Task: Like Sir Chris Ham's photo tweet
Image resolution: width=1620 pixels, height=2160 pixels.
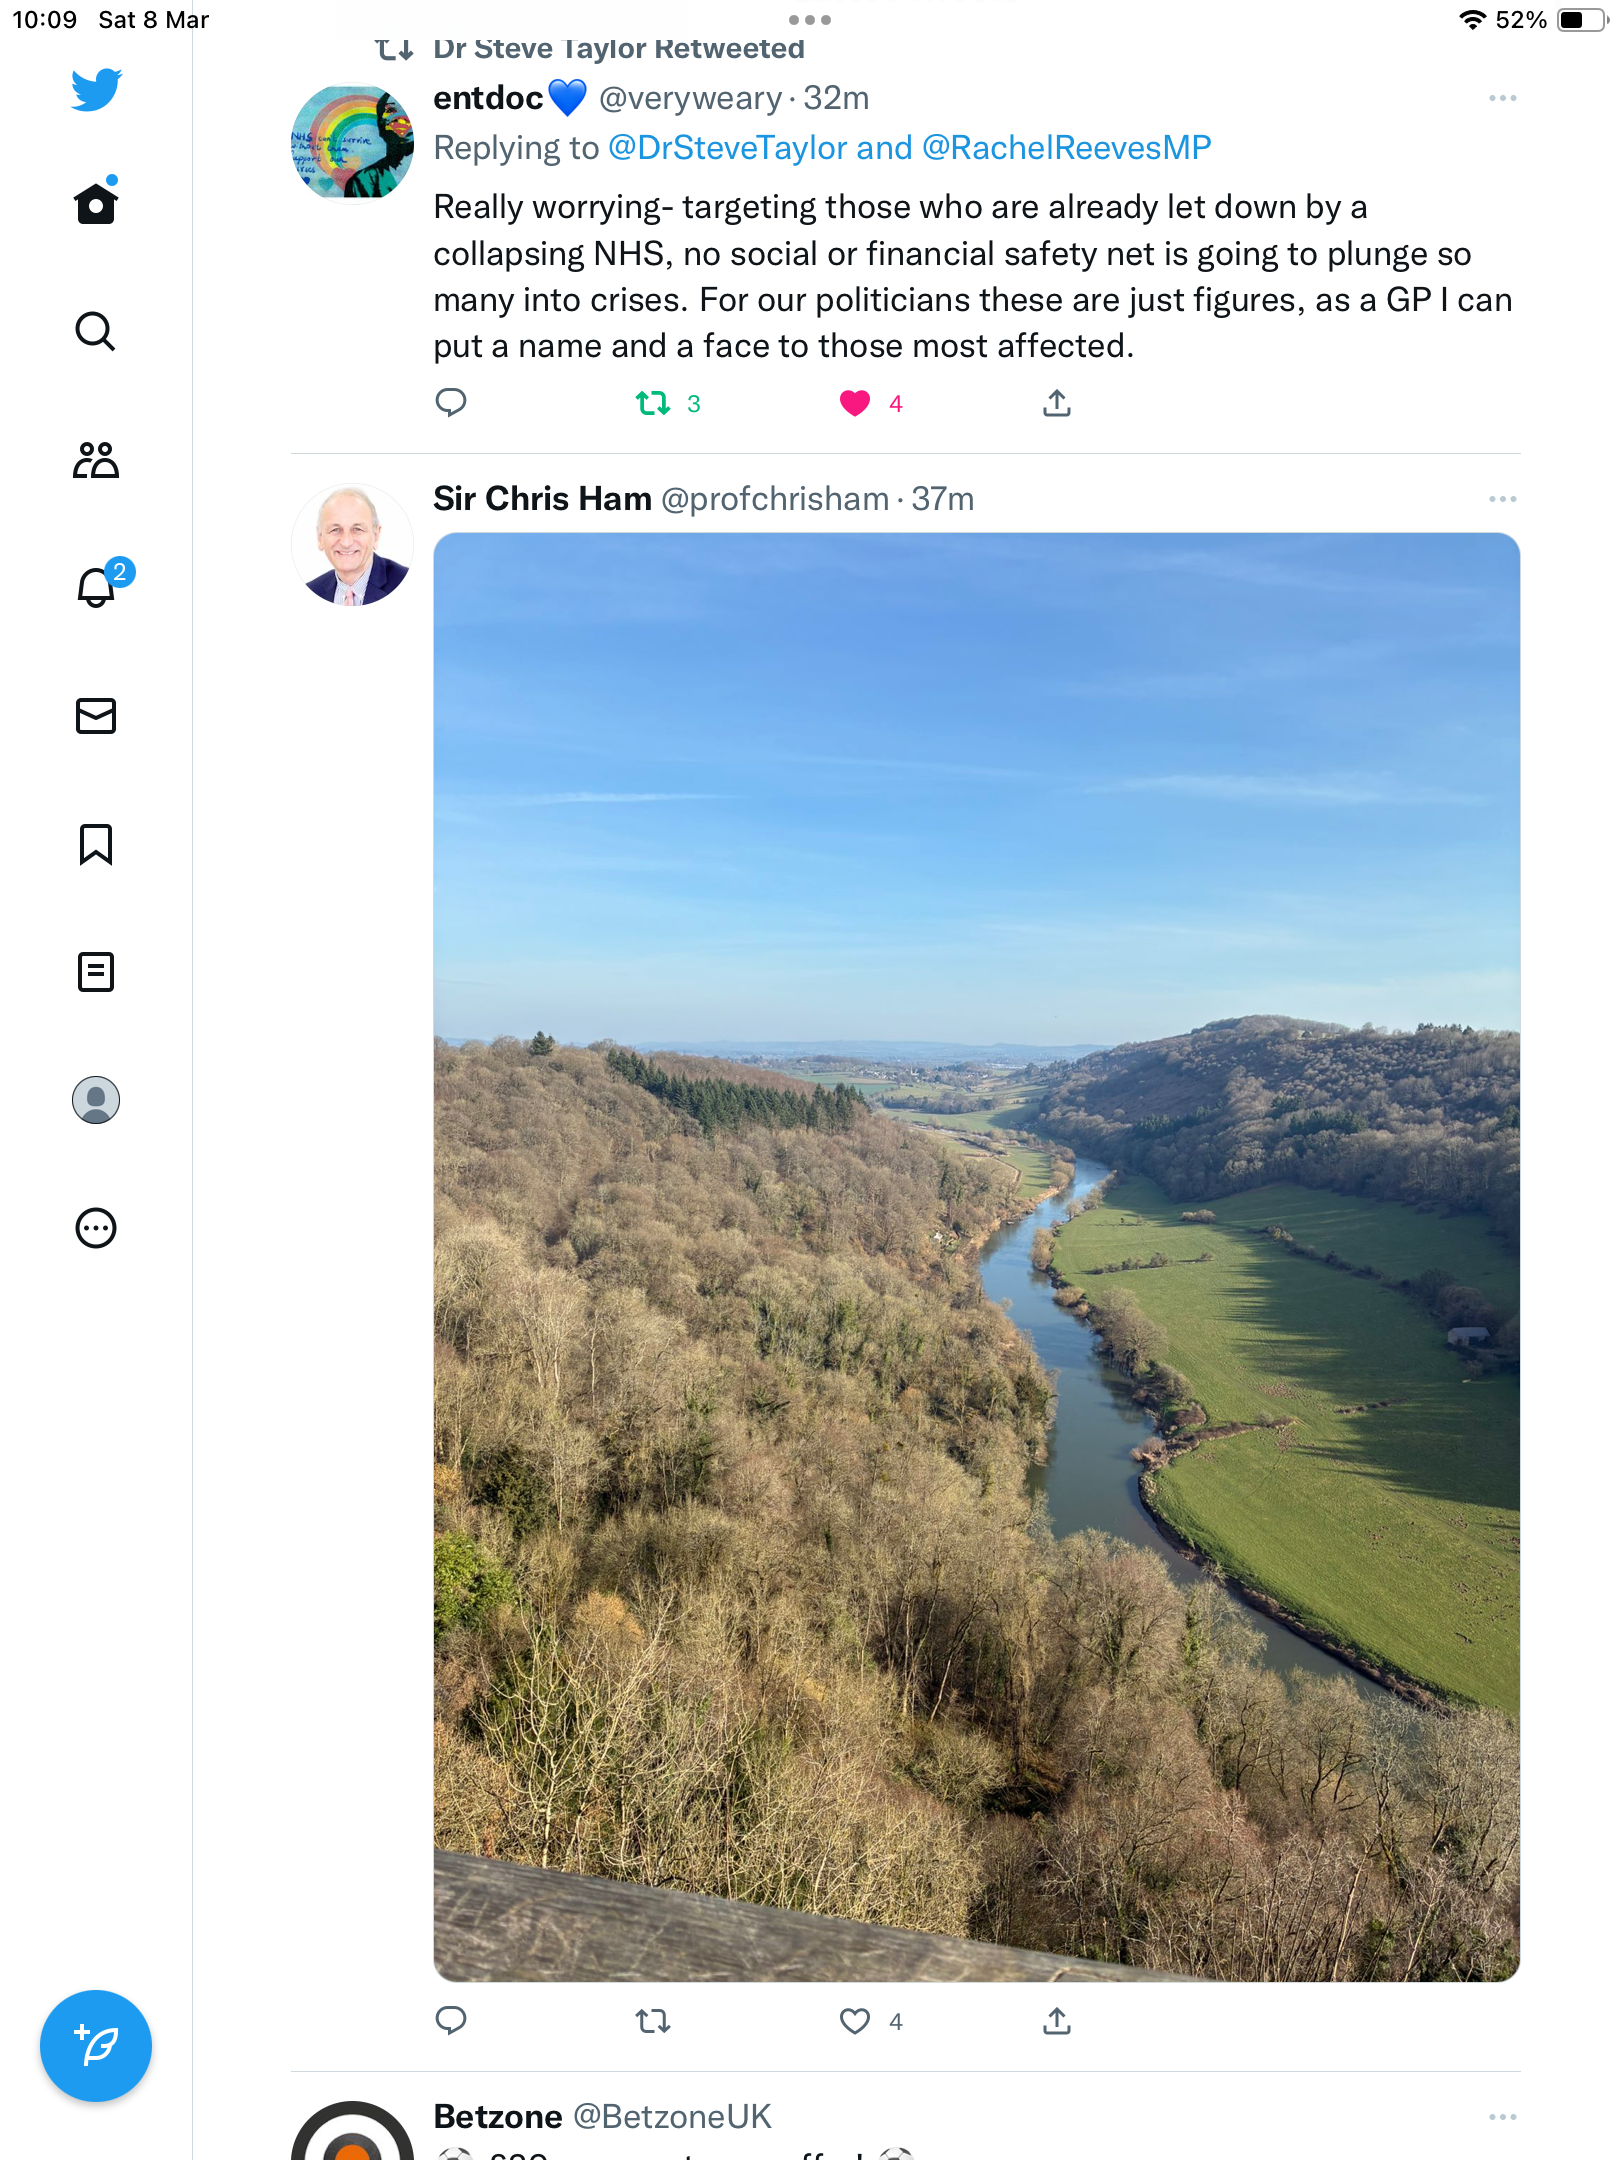Action: click(x=855, y=2021)
